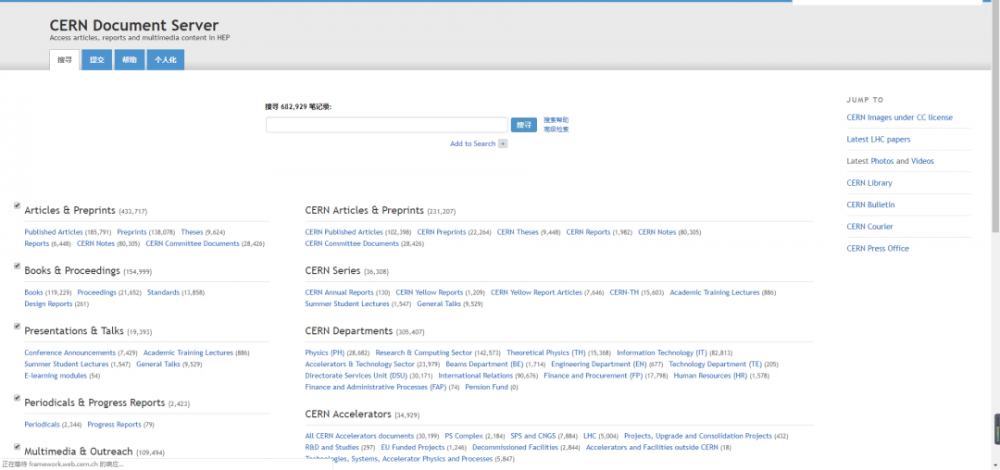Open the 提交 tab

(97, 60)
